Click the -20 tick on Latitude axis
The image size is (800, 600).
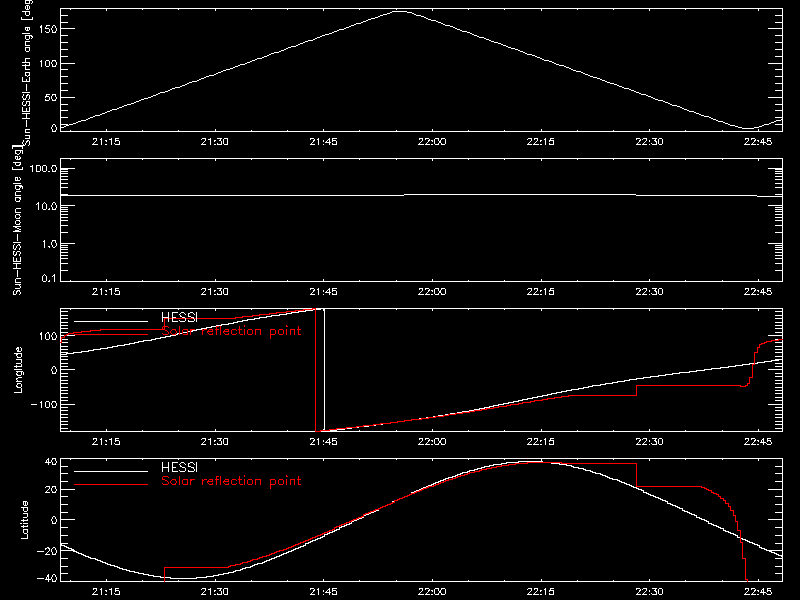click(x=47, y=551)
